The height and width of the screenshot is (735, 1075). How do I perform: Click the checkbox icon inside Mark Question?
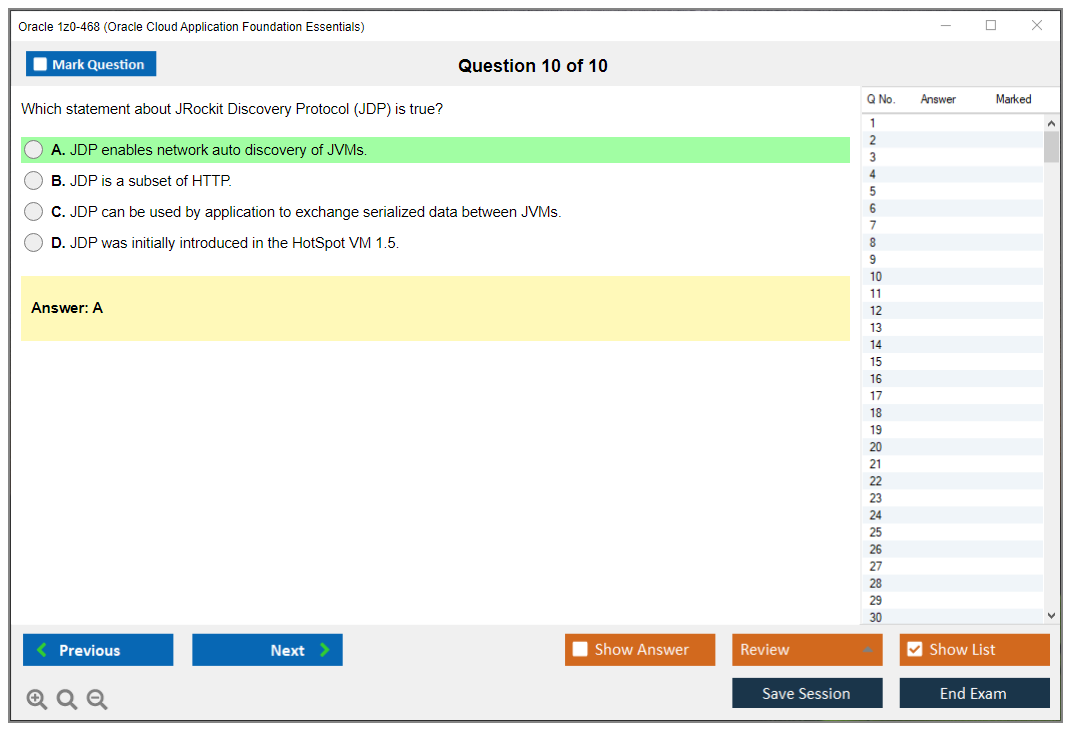tap(40, 63)
